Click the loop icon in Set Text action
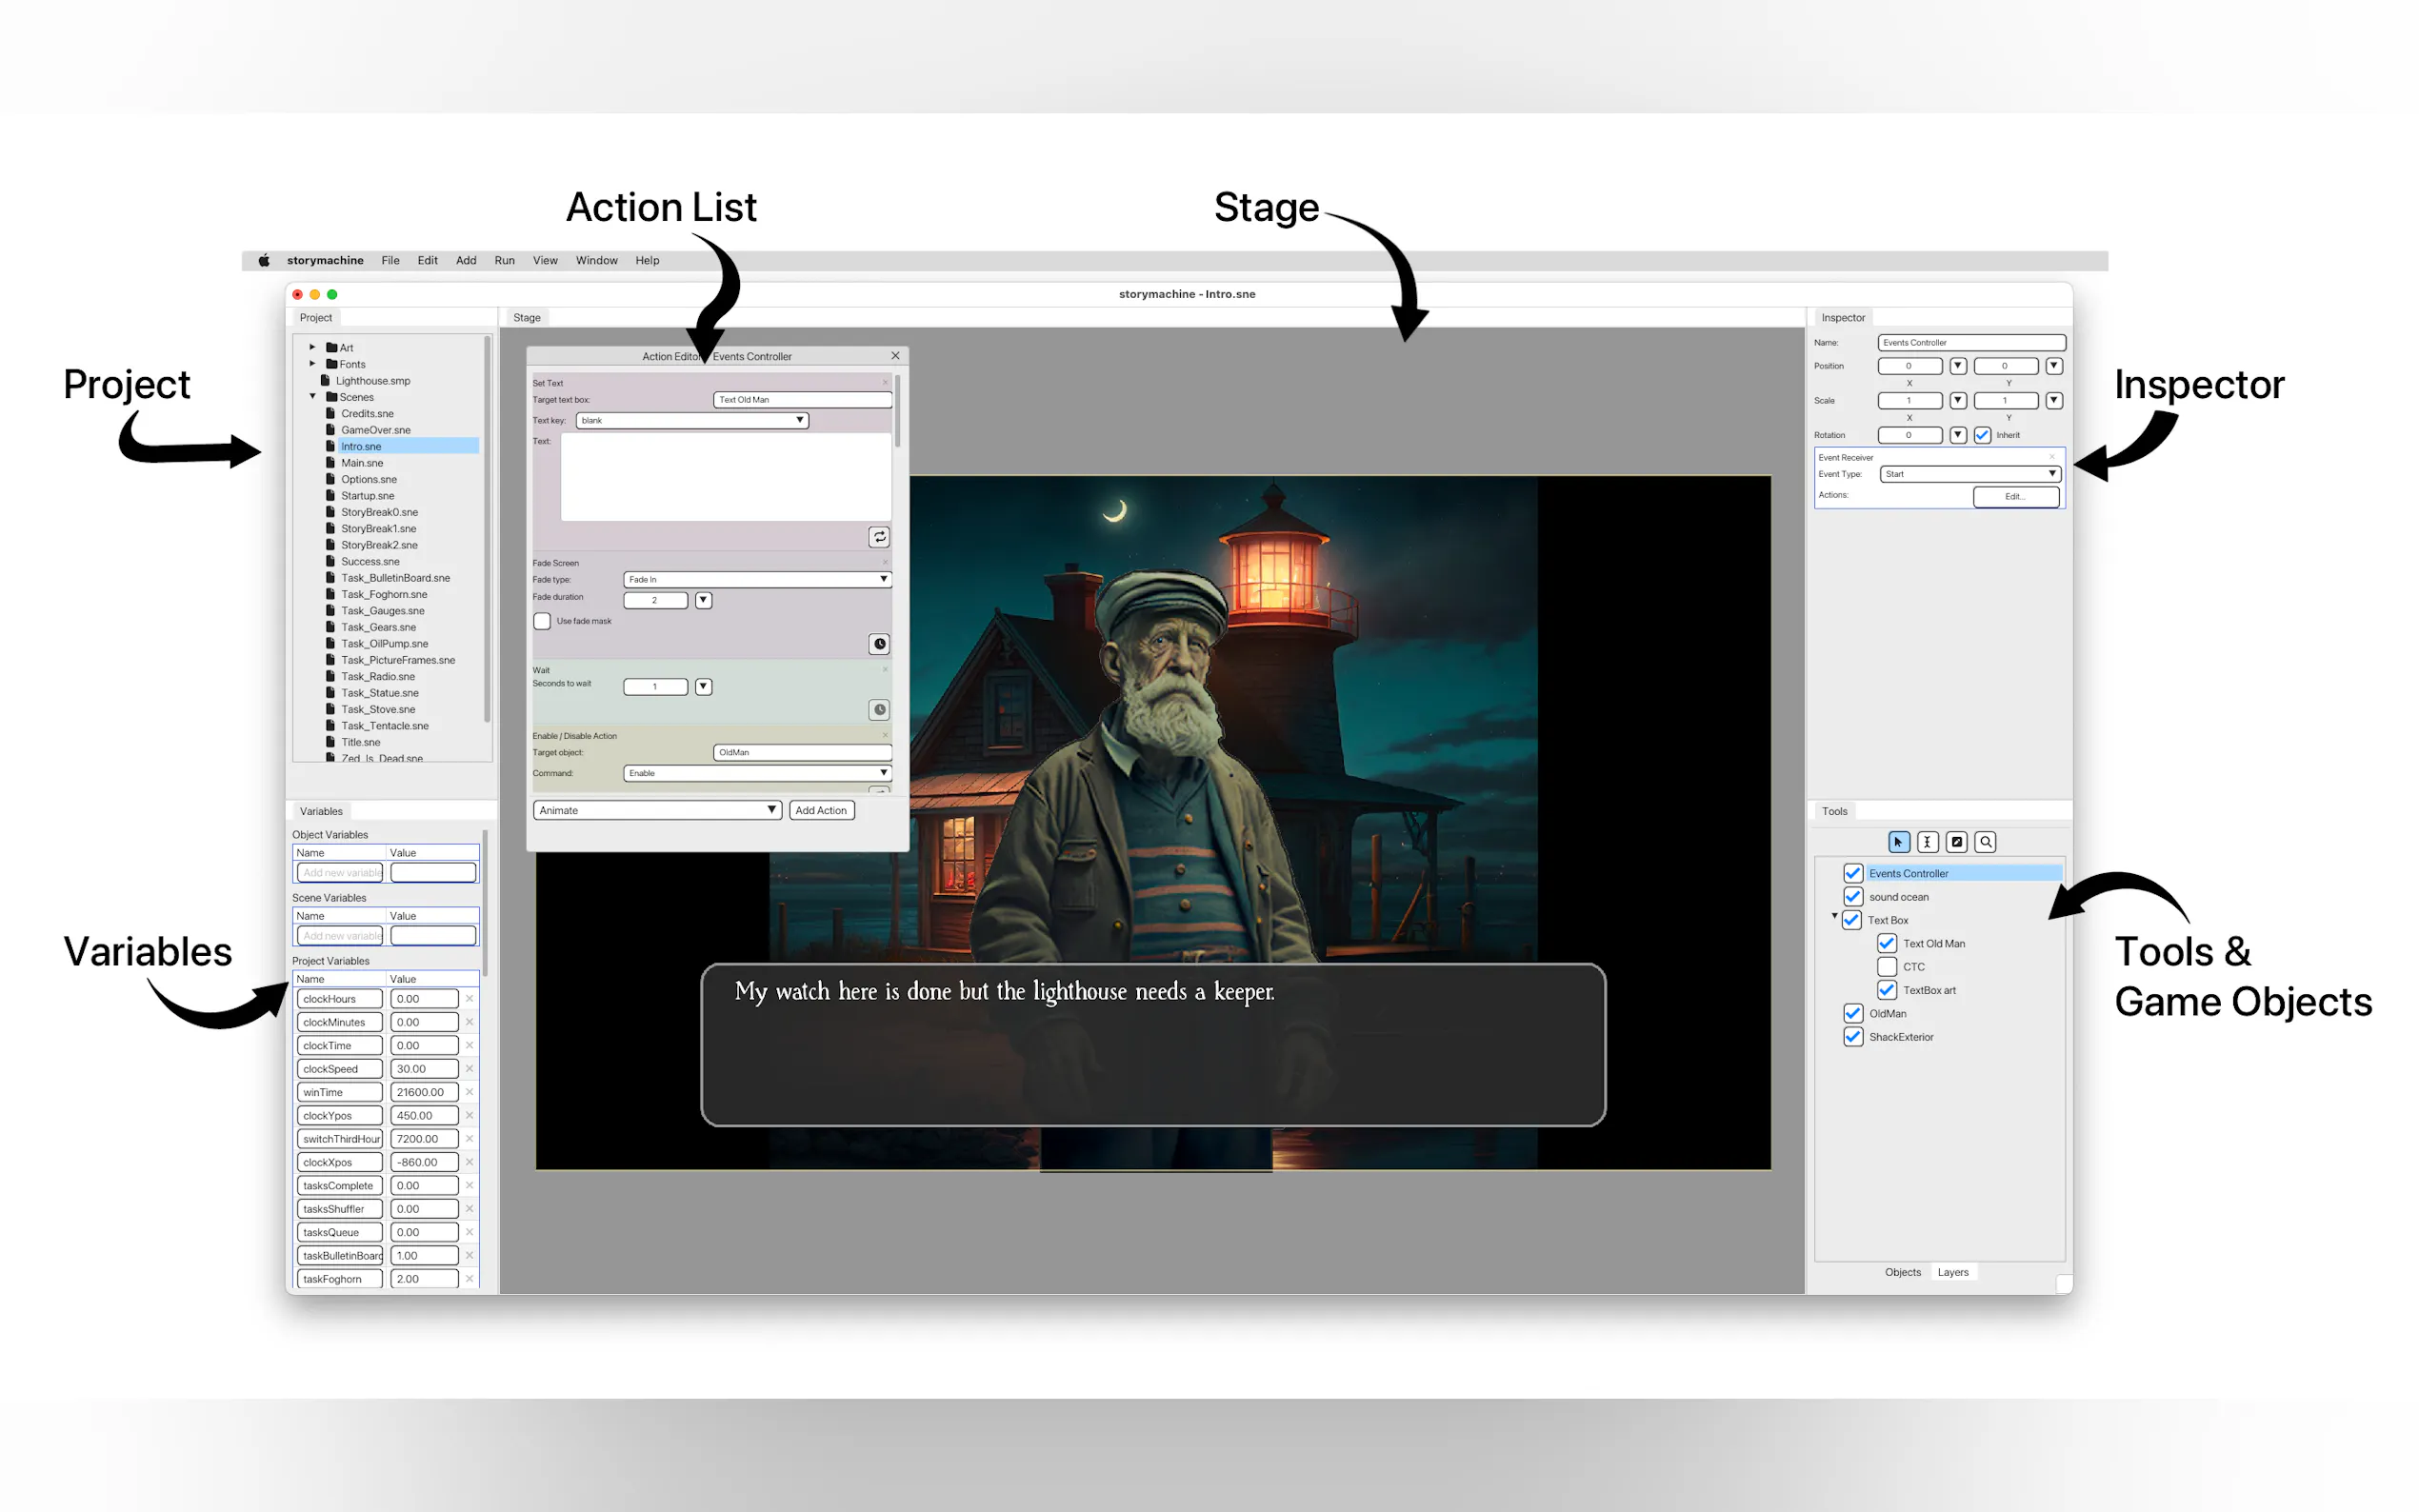 879,537
